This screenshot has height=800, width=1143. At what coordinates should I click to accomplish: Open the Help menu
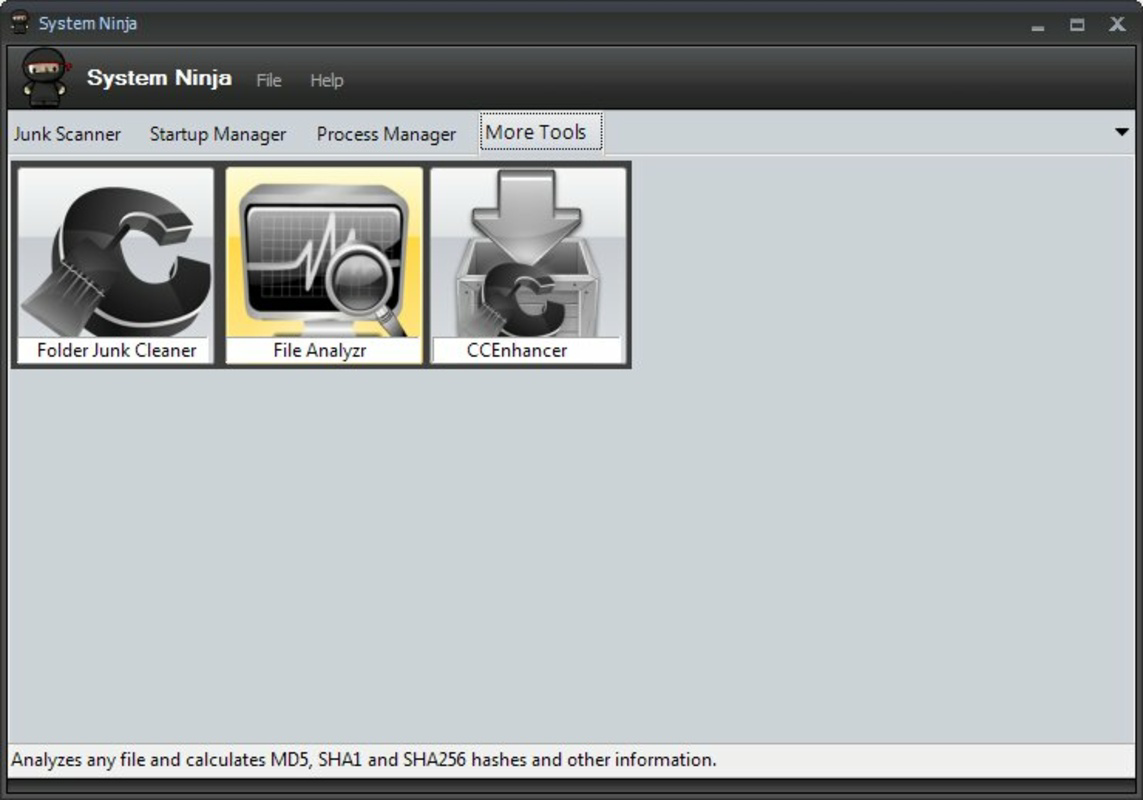[327, 80]
